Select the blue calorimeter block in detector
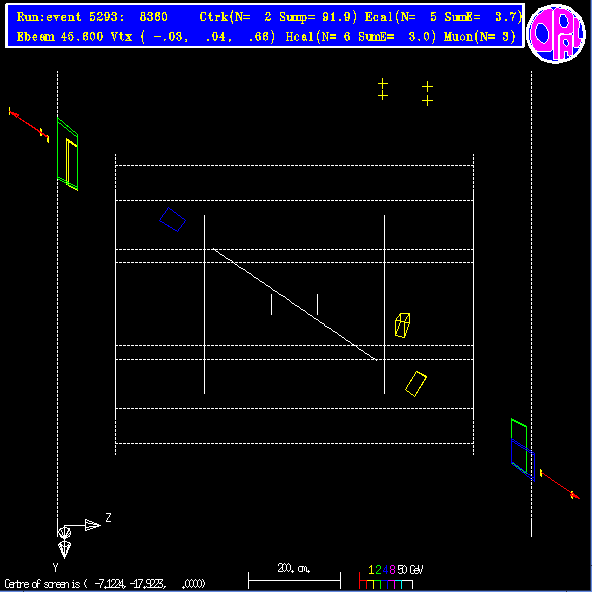Image resolution: width=592 pixels, height=592 pixels. (x=172, y=219)
